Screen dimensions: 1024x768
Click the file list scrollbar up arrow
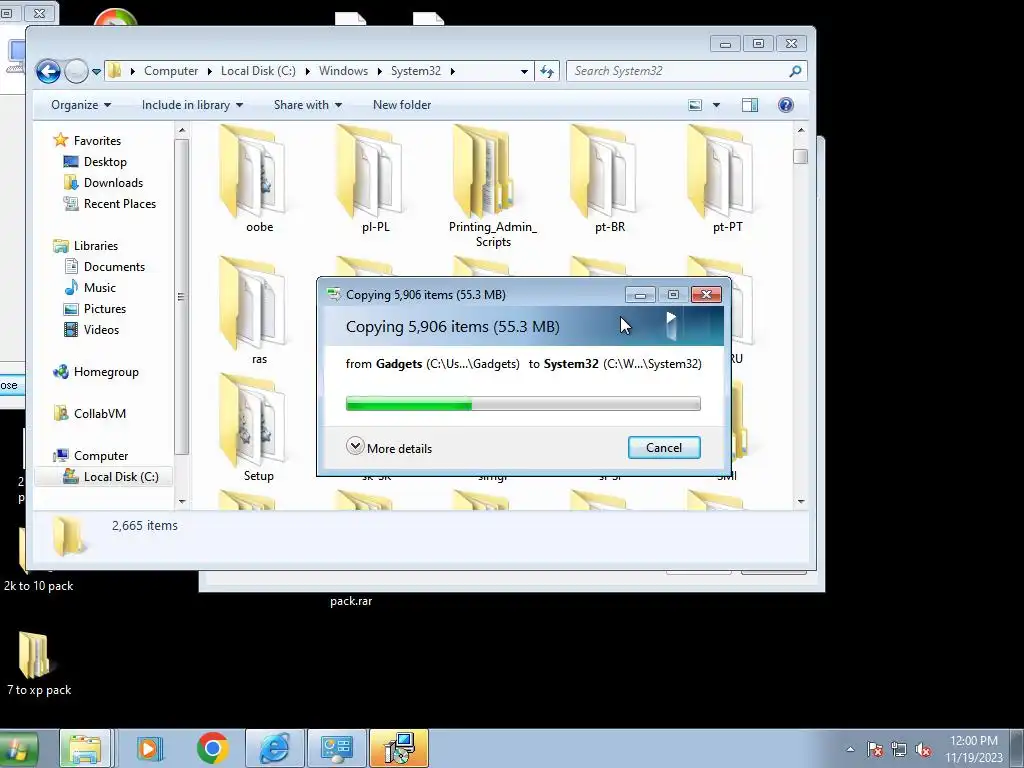tap(801, 131)
